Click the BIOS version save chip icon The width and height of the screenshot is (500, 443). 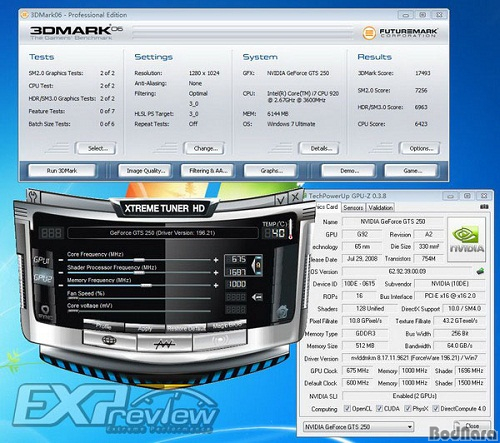point(480,271)
